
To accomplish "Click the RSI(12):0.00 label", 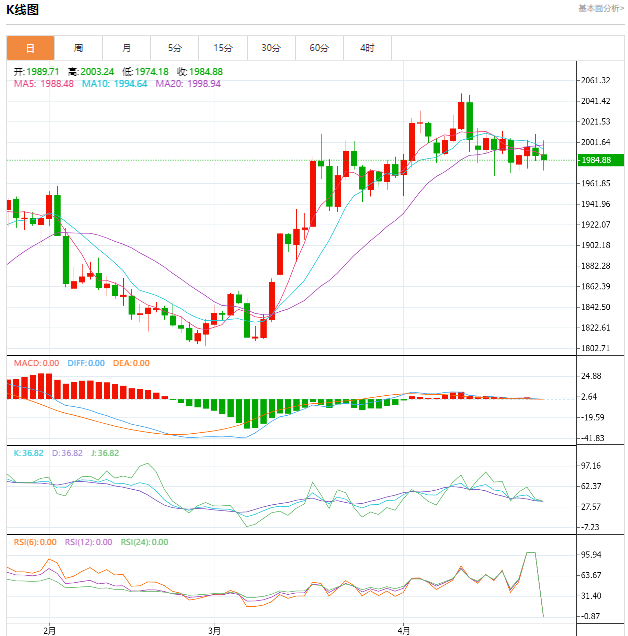I will (x=88, y=542).
